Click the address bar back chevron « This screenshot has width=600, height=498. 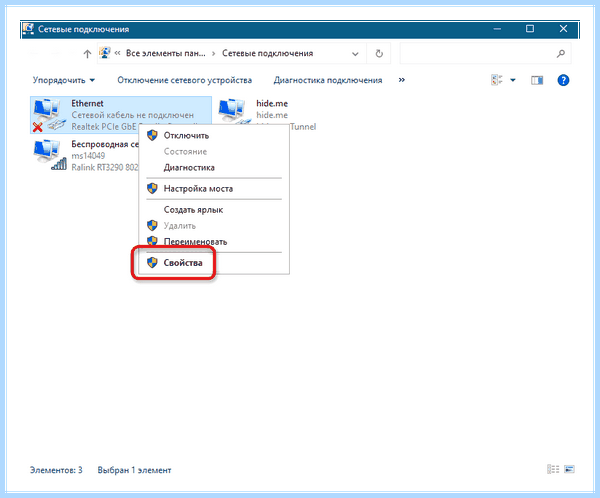point(117,53)
